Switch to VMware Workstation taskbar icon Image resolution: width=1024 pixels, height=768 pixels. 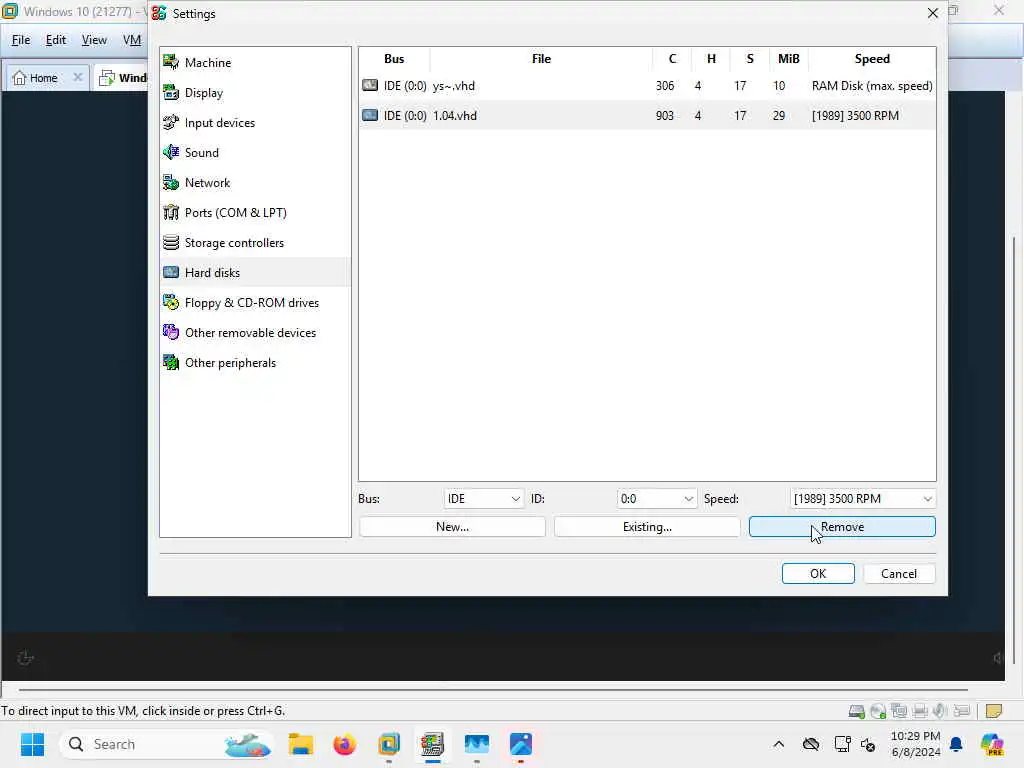point(389,744)
